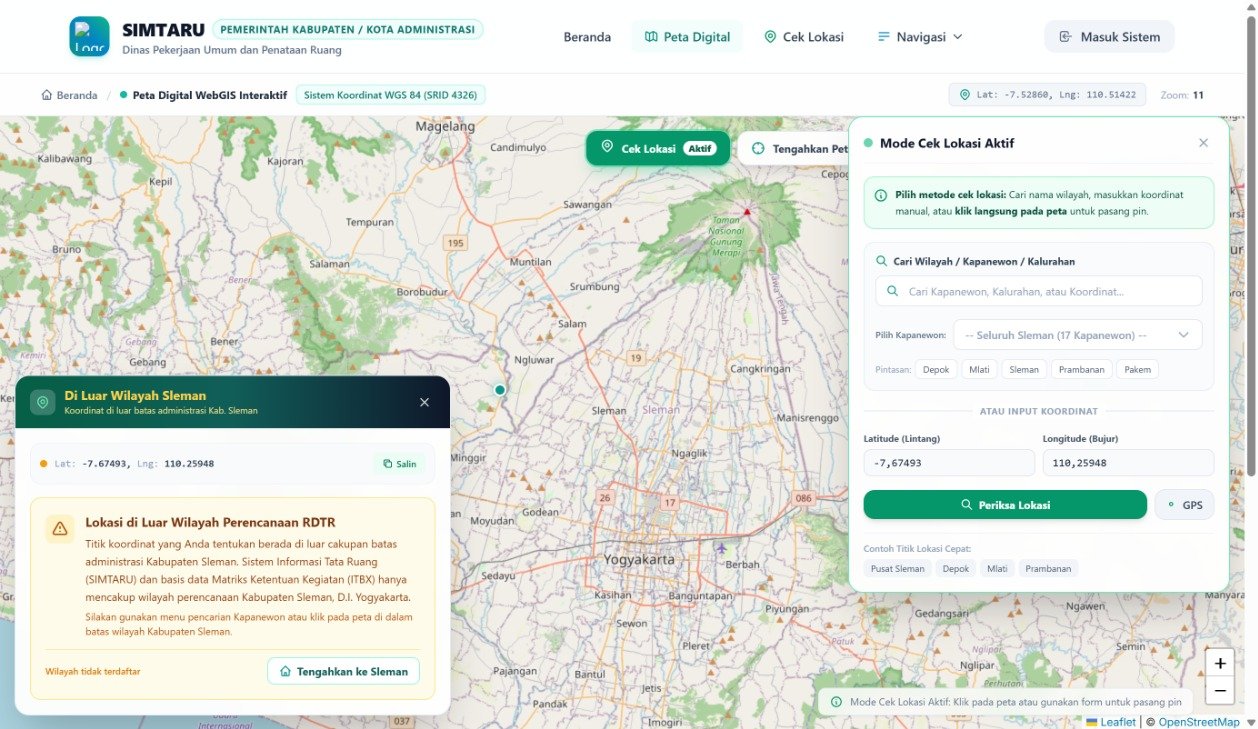The height and width of the screenshot is (729, 1258).
Task: Click the Longitude (Bujur) input field
Action: tap(1128, 463)
